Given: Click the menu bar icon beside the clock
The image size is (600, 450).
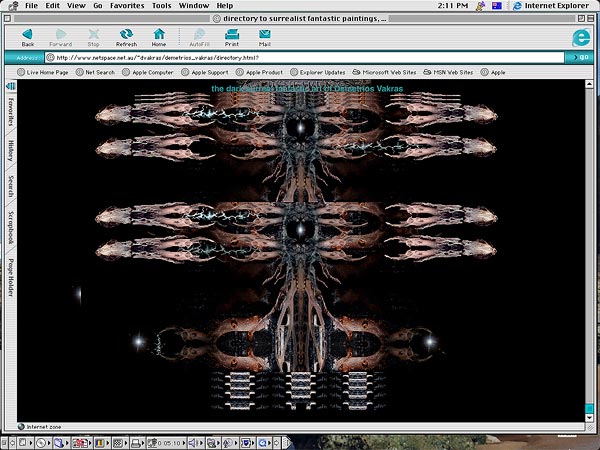Looking at the screenshot, I should click(481, 6).
